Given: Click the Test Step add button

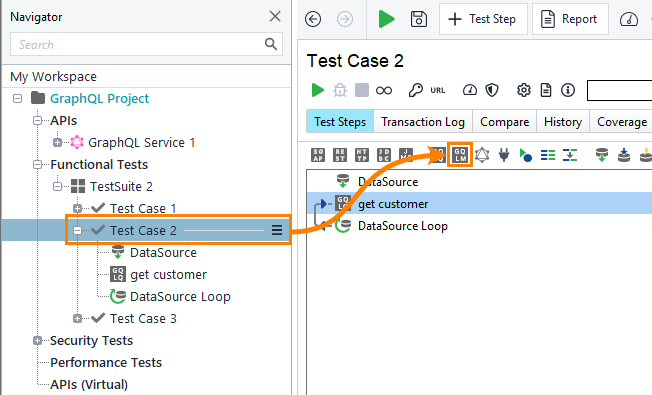Looking at the screenshot, I should pyautogui.click(x=483, y=19).
